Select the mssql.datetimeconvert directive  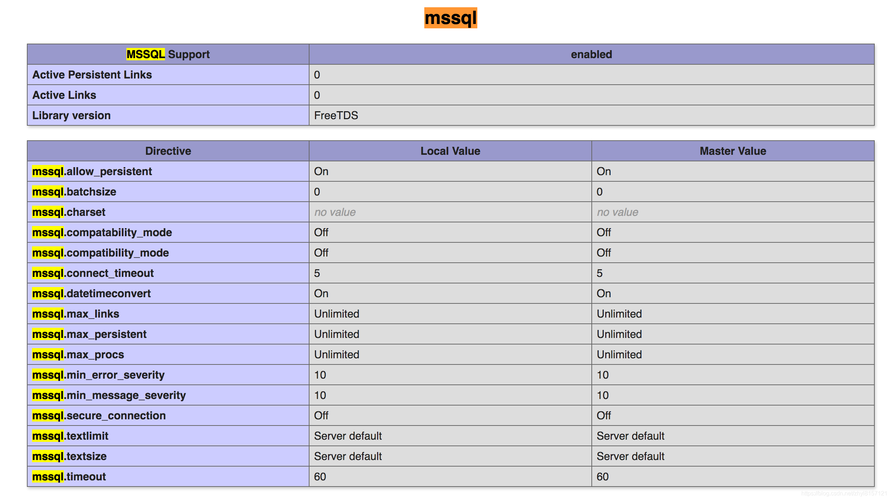(91, 294)
